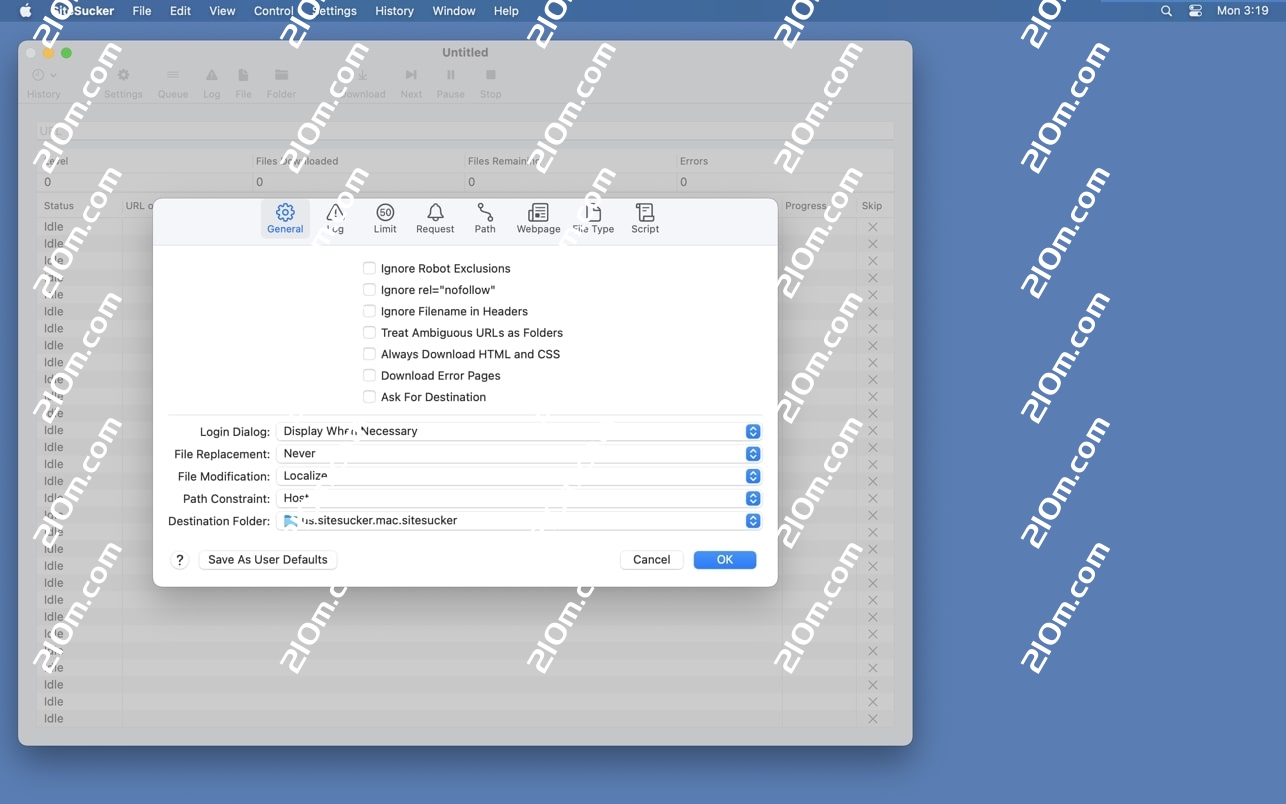The image size is (1286, 804).
Task: Open the Request settings pane
Action: (x=435, y=218)
